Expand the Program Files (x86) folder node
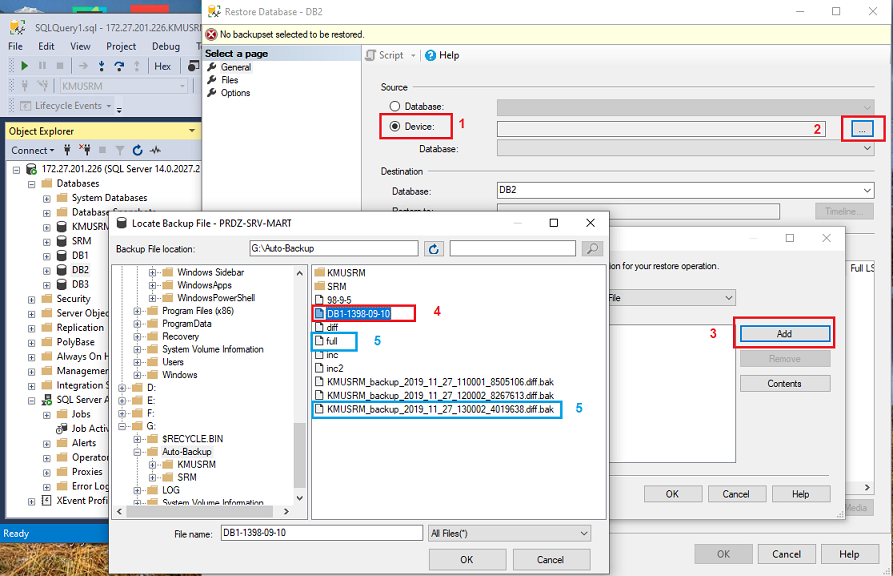893x576 pixels. coord(138,311)
